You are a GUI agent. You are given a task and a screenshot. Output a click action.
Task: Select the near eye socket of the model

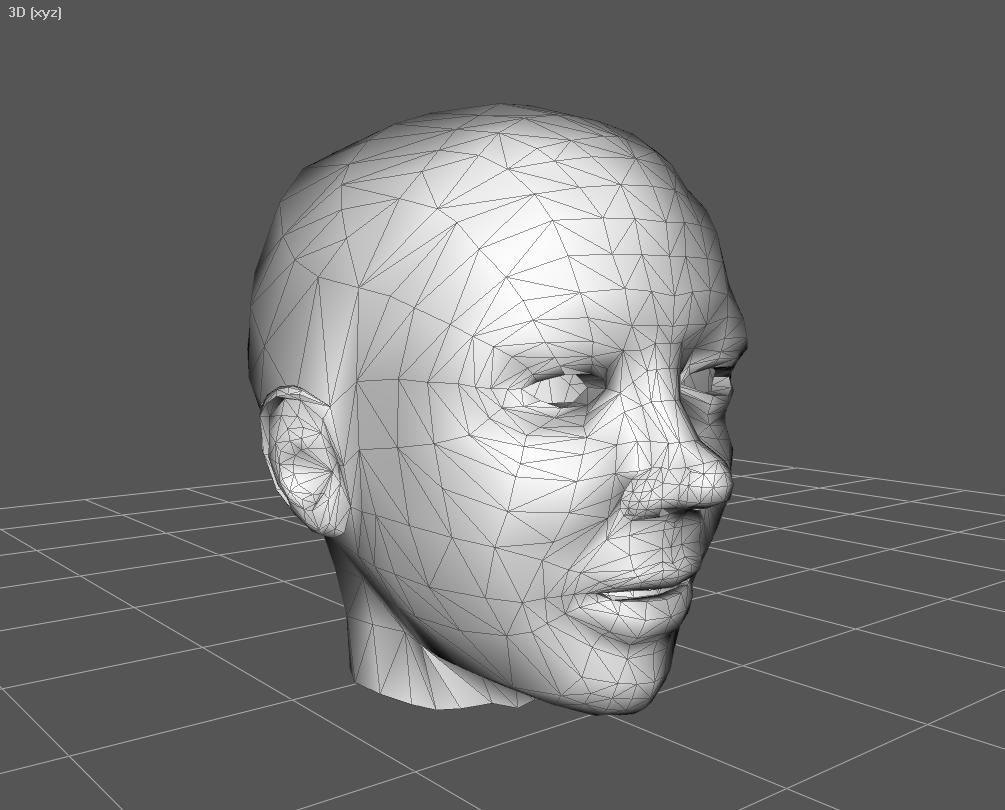tap(562, 389)
